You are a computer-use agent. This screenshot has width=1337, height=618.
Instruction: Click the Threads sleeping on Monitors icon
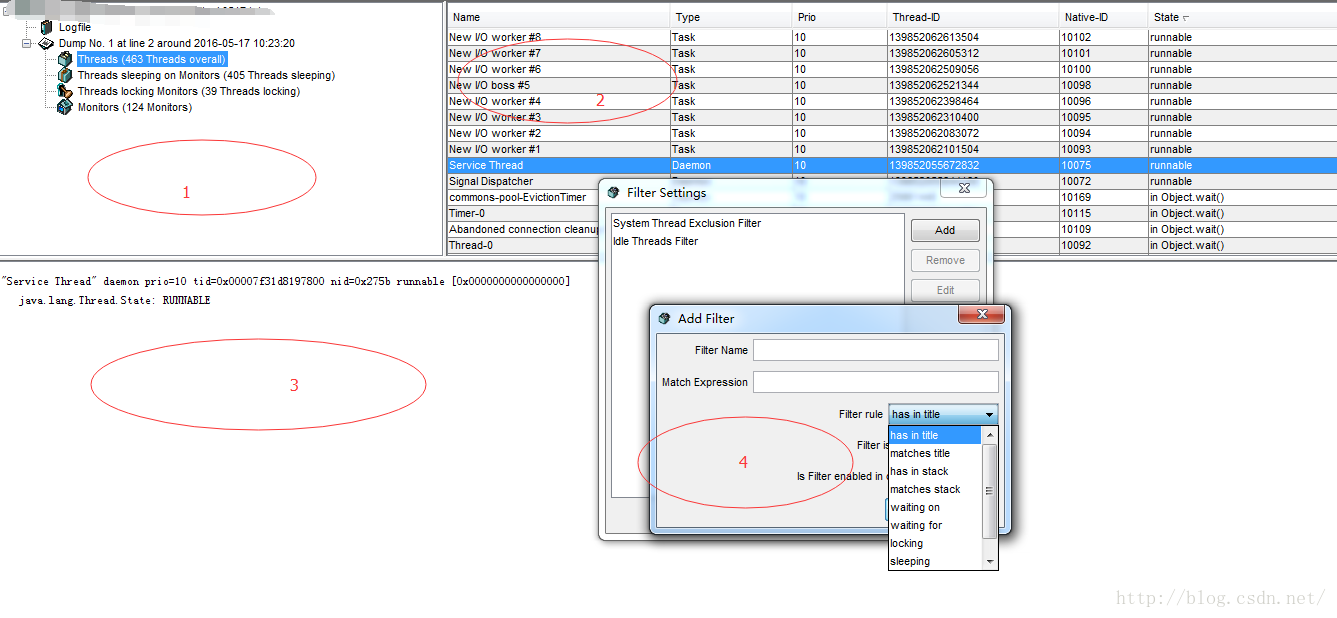pos(64,75)
